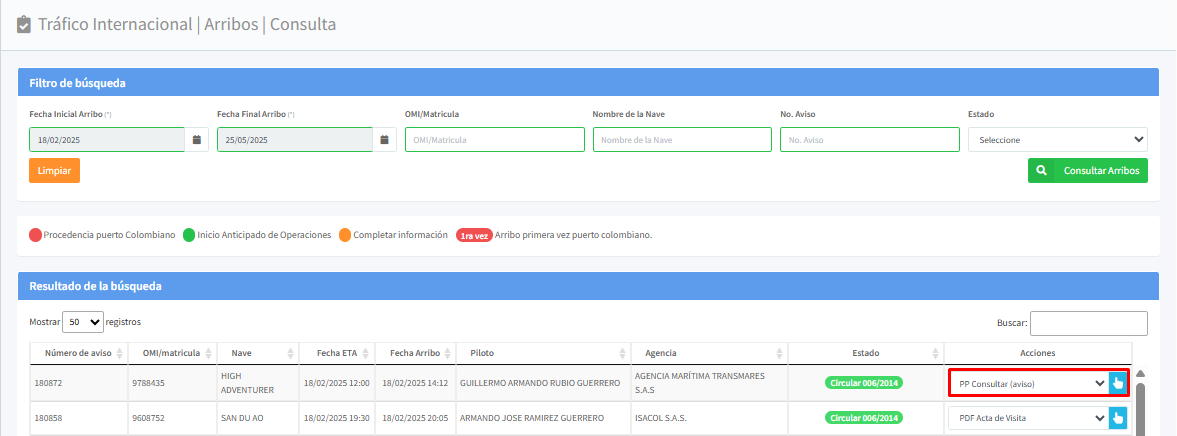Open calendar for Fecha Inicial Arribo
Screen dimensions: 1177x436
point(197,140)
